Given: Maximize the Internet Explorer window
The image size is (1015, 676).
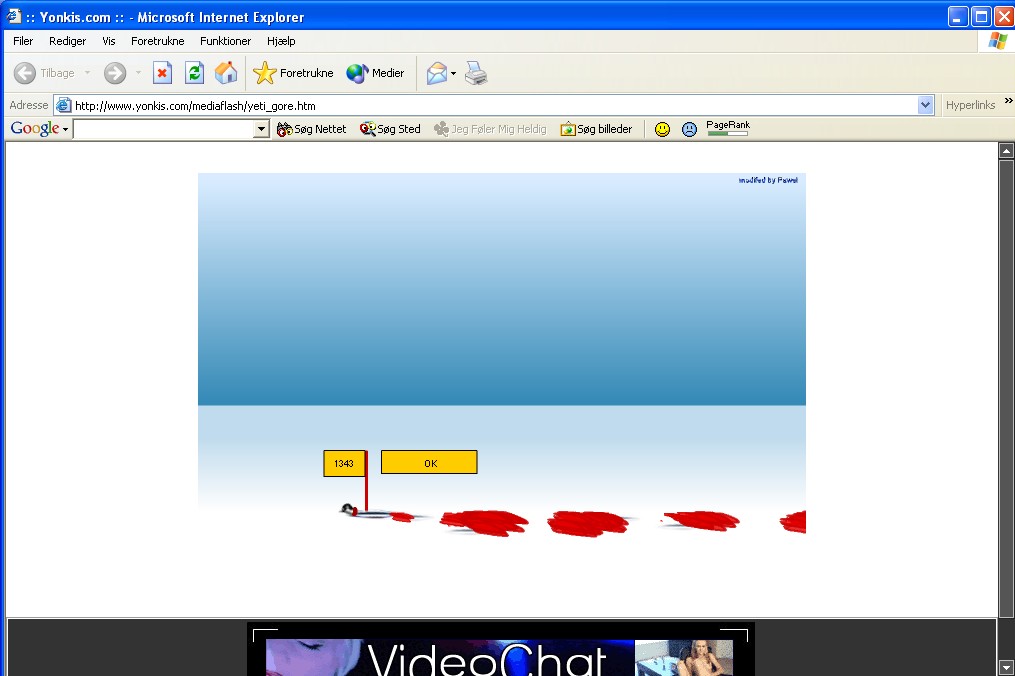Looking at the screenshot, I should (x=981, y=17).
